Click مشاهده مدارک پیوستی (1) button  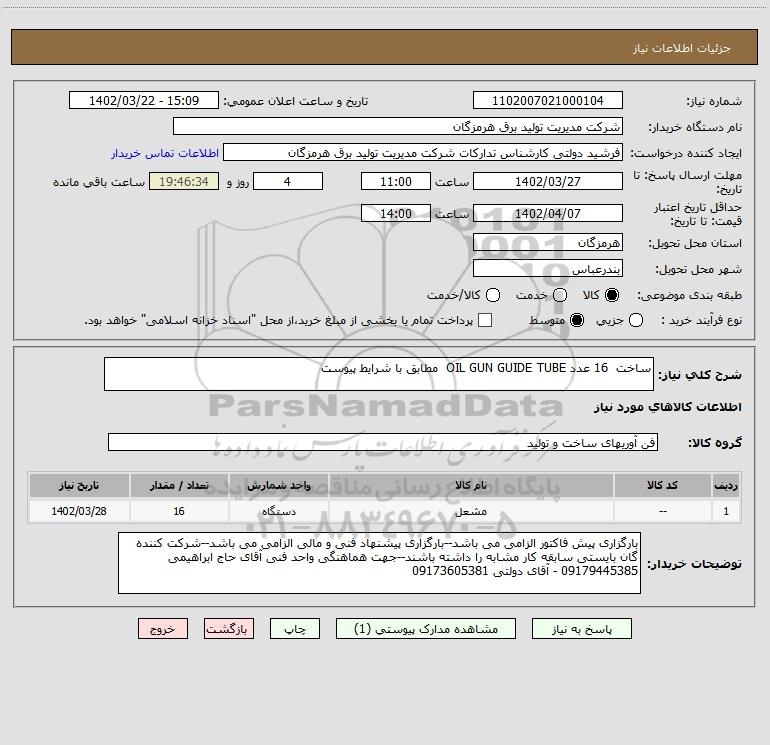coord(426,629)
